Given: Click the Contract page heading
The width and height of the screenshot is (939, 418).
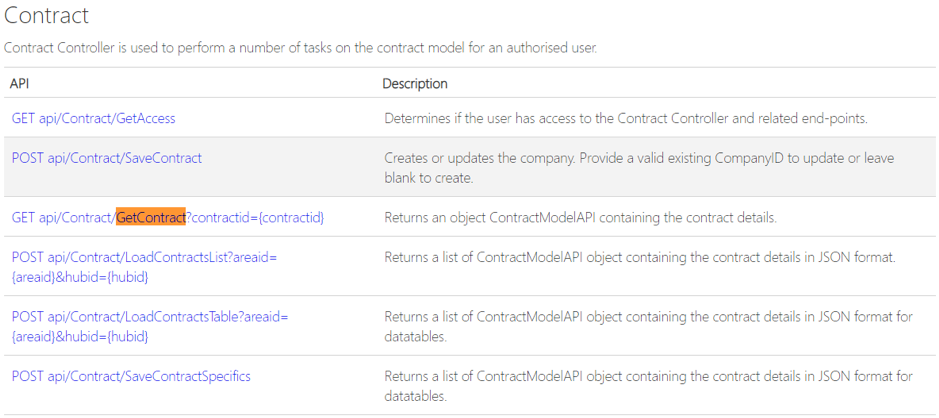Looking at the screenshot, I should [x=47, y=16].
